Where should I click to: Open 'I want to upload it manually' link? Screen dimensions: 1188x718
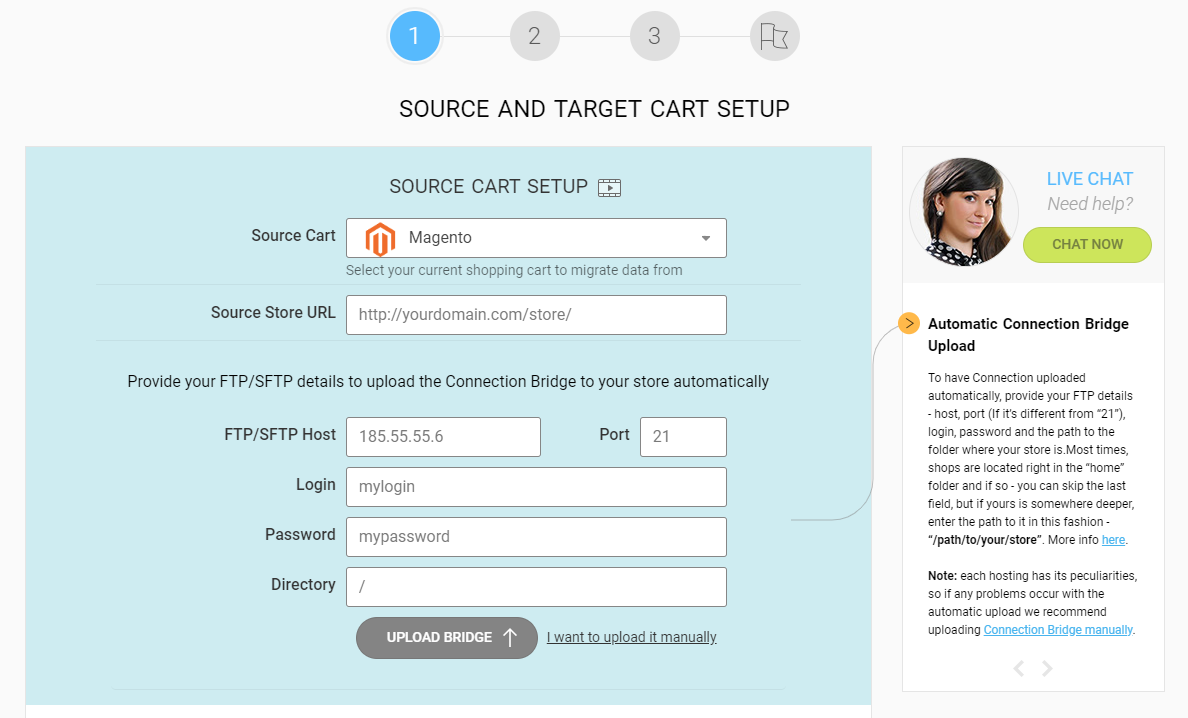[x=632, y=638]
